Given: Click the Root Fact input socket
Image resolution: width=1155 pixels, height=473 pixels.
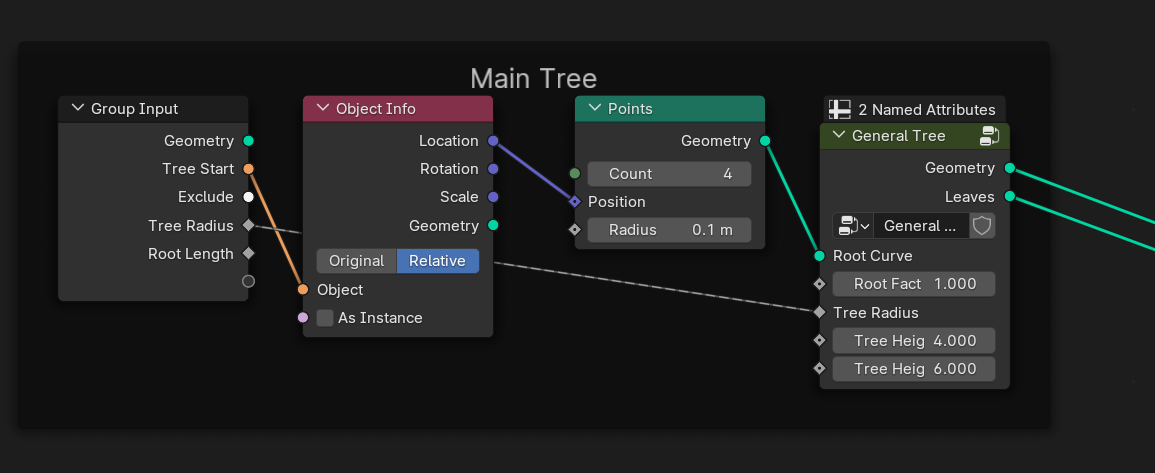Looking at the screenshot, I should click(x=819, y=284).
